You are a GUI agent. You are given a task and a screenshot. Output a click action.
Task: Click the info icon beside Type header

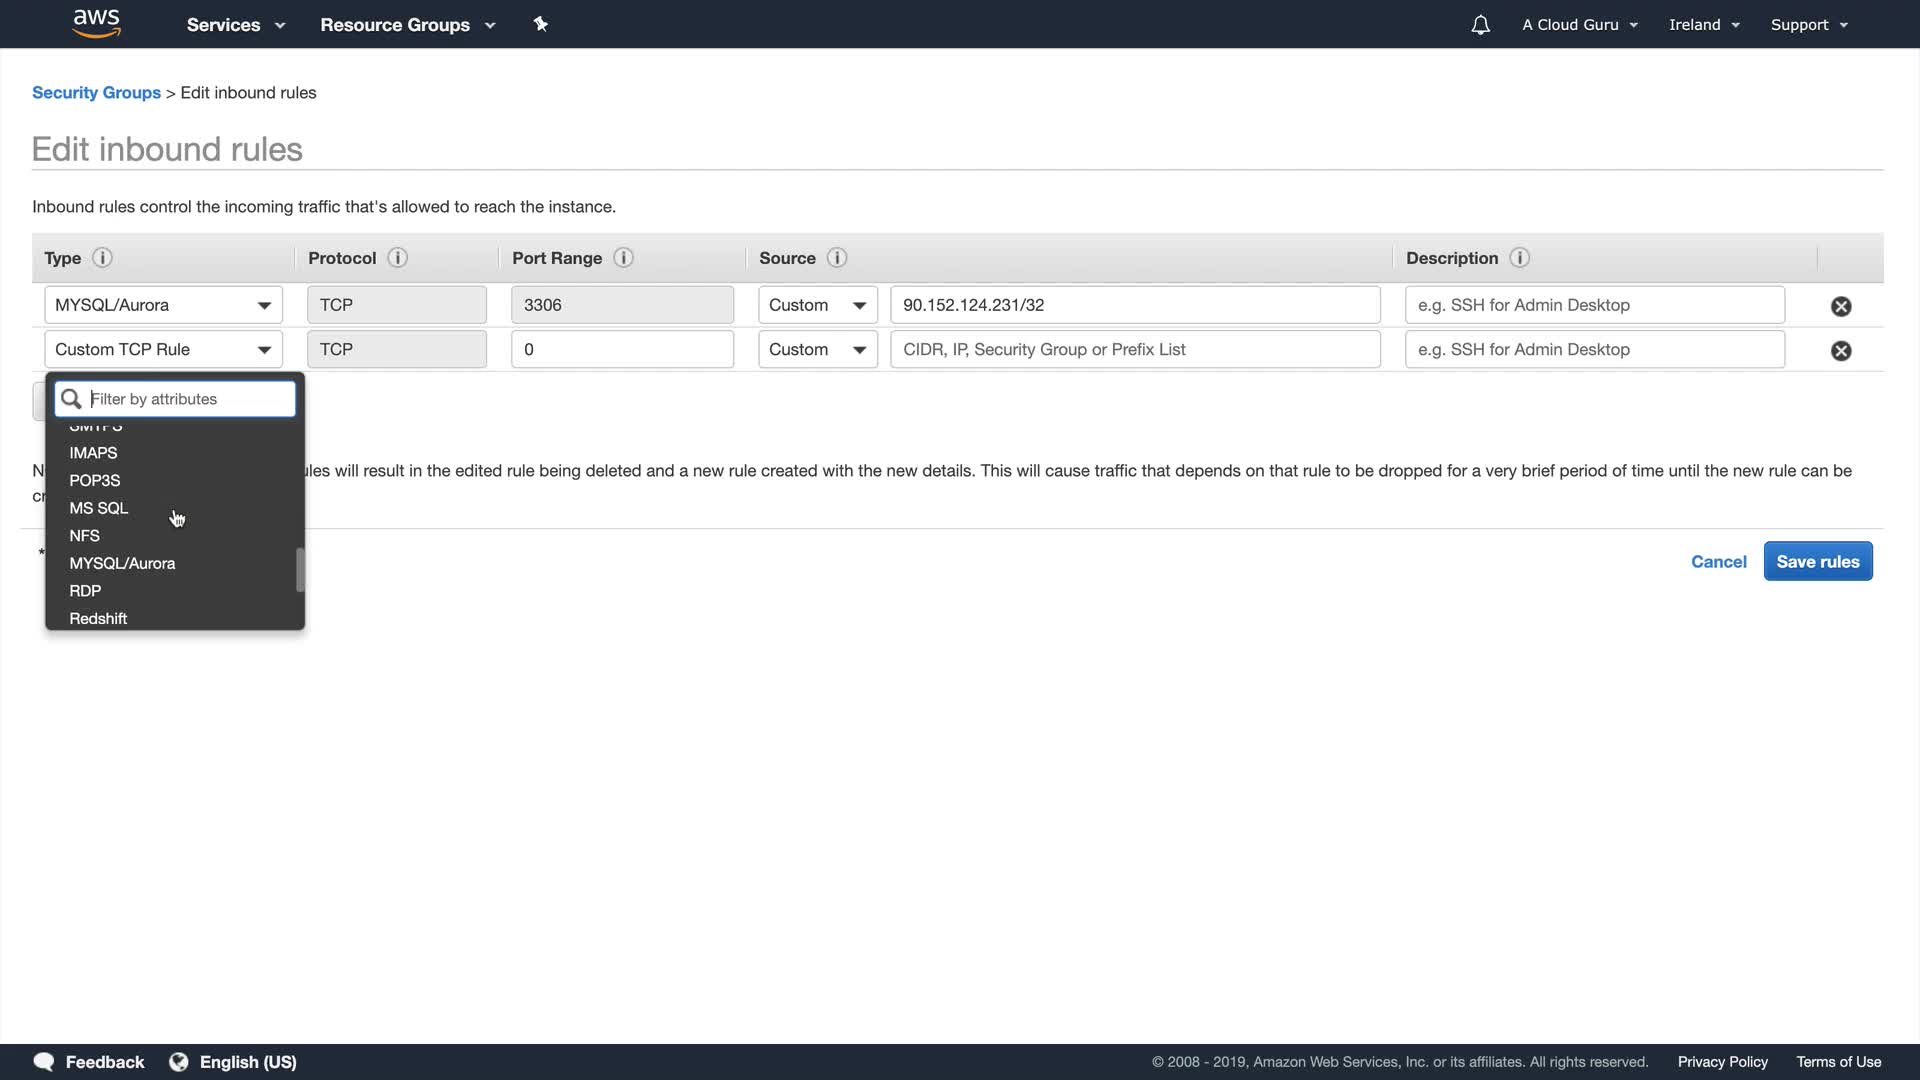(102, 258)
